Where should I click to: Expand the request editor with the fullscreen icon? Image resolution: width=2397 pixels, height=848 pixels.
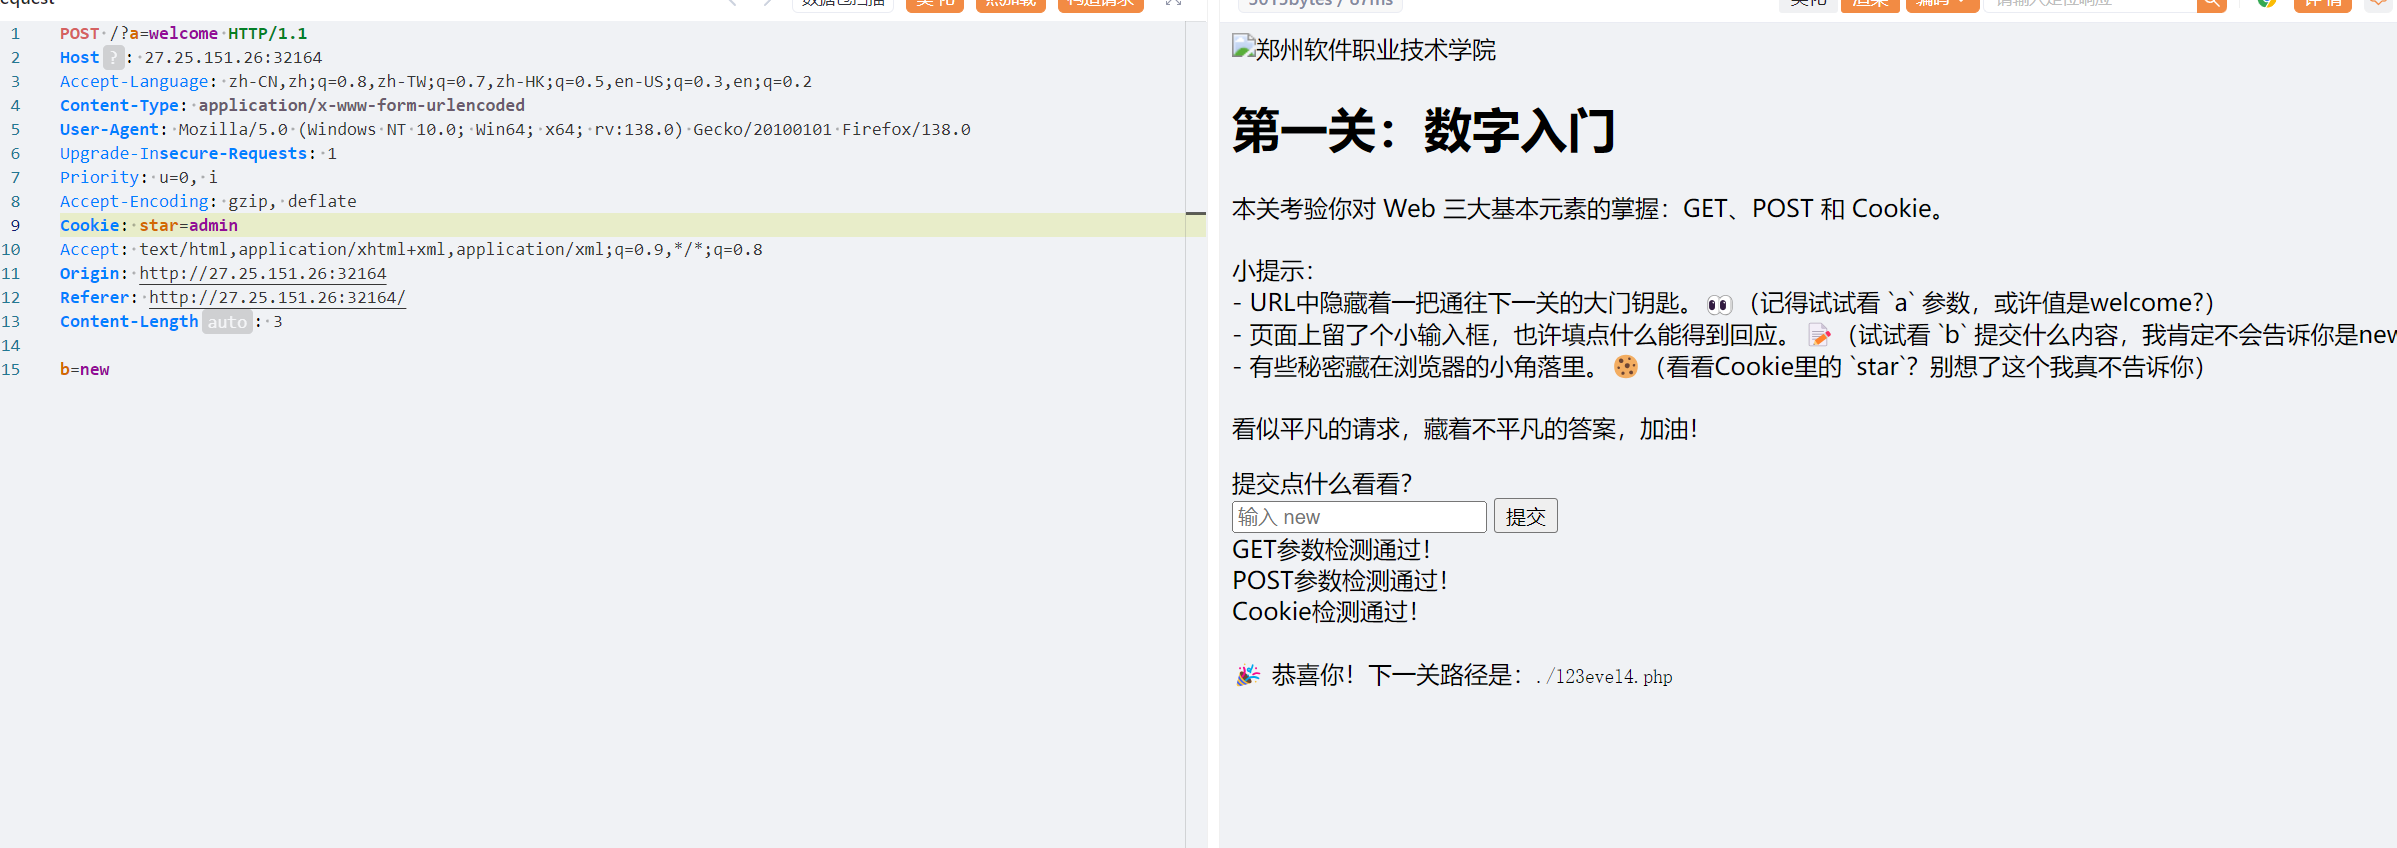(1173, 3)
